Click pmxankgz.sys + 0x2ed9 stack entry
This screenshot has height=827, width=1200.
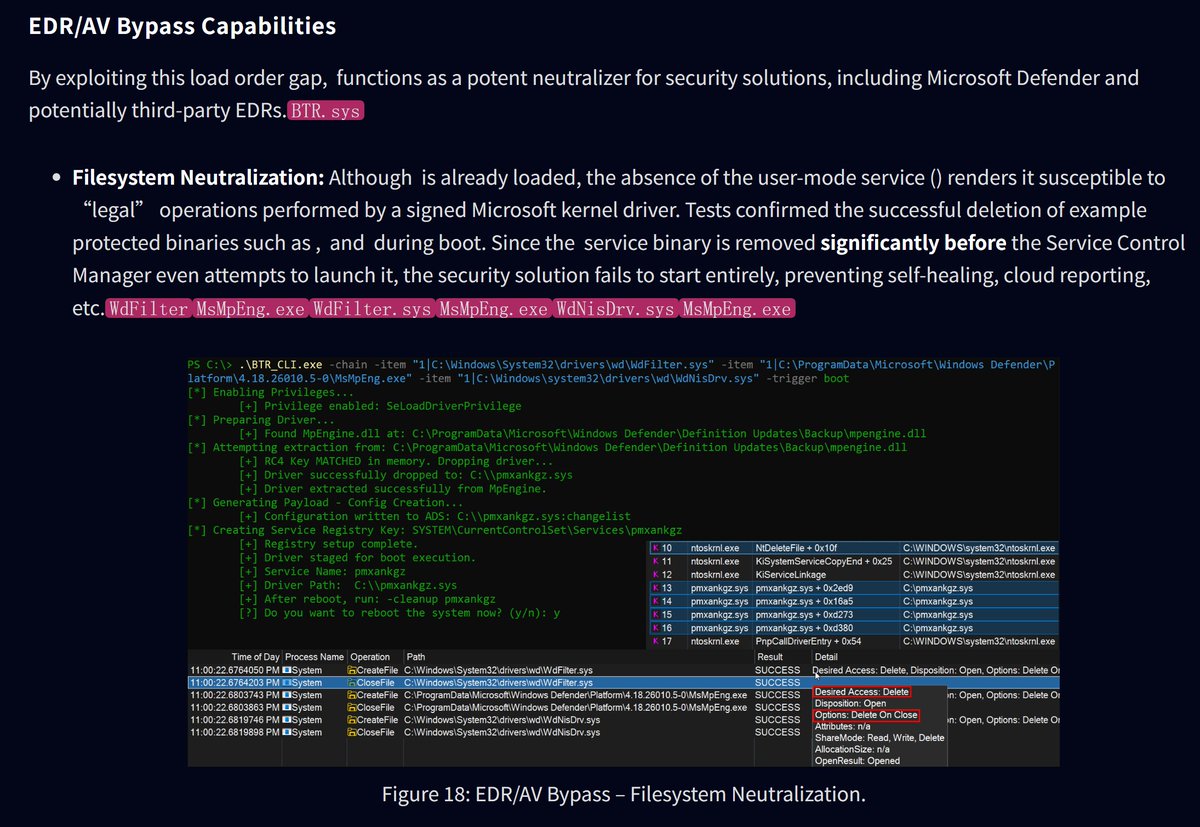[803, 588]
